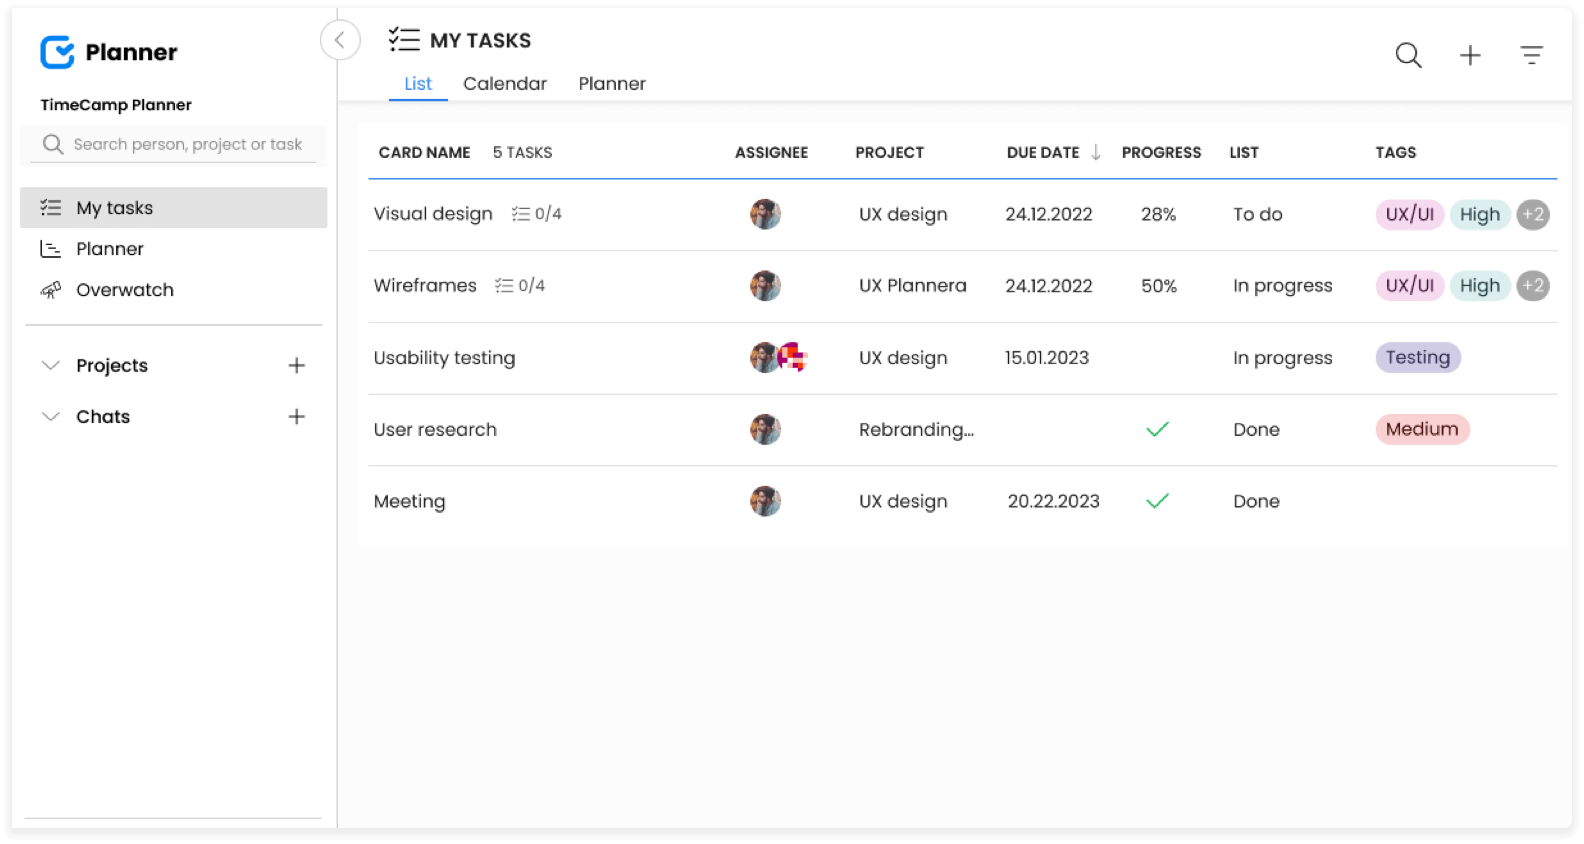Click UX/UI tag on Wireframes
The height and width of the screenshot is (844, 1584).
(x=1410, y=286)
